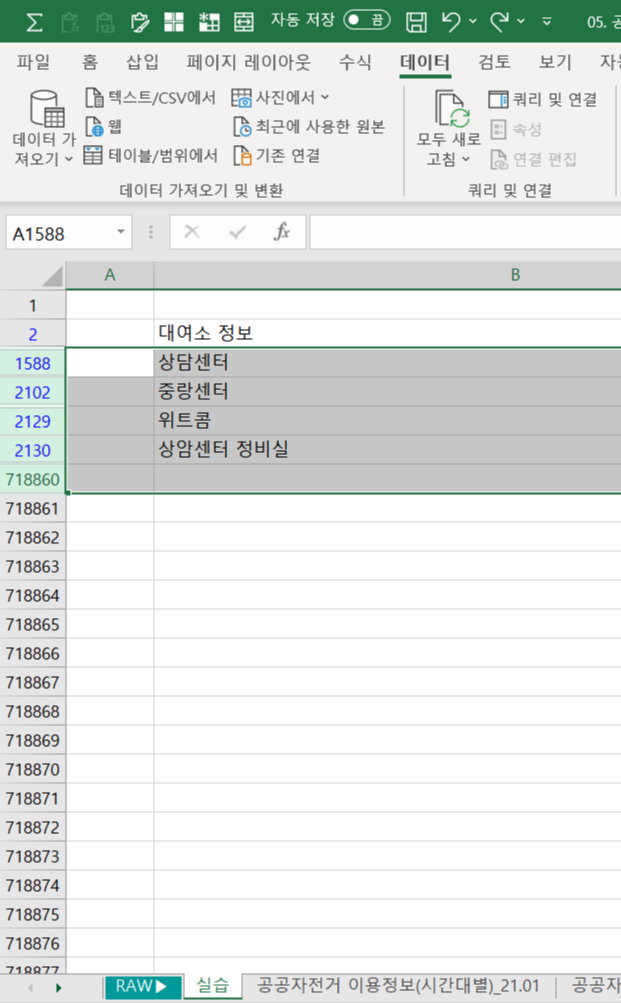Switch to the RAW▶ sheet tab

click(x=142, y=986)
